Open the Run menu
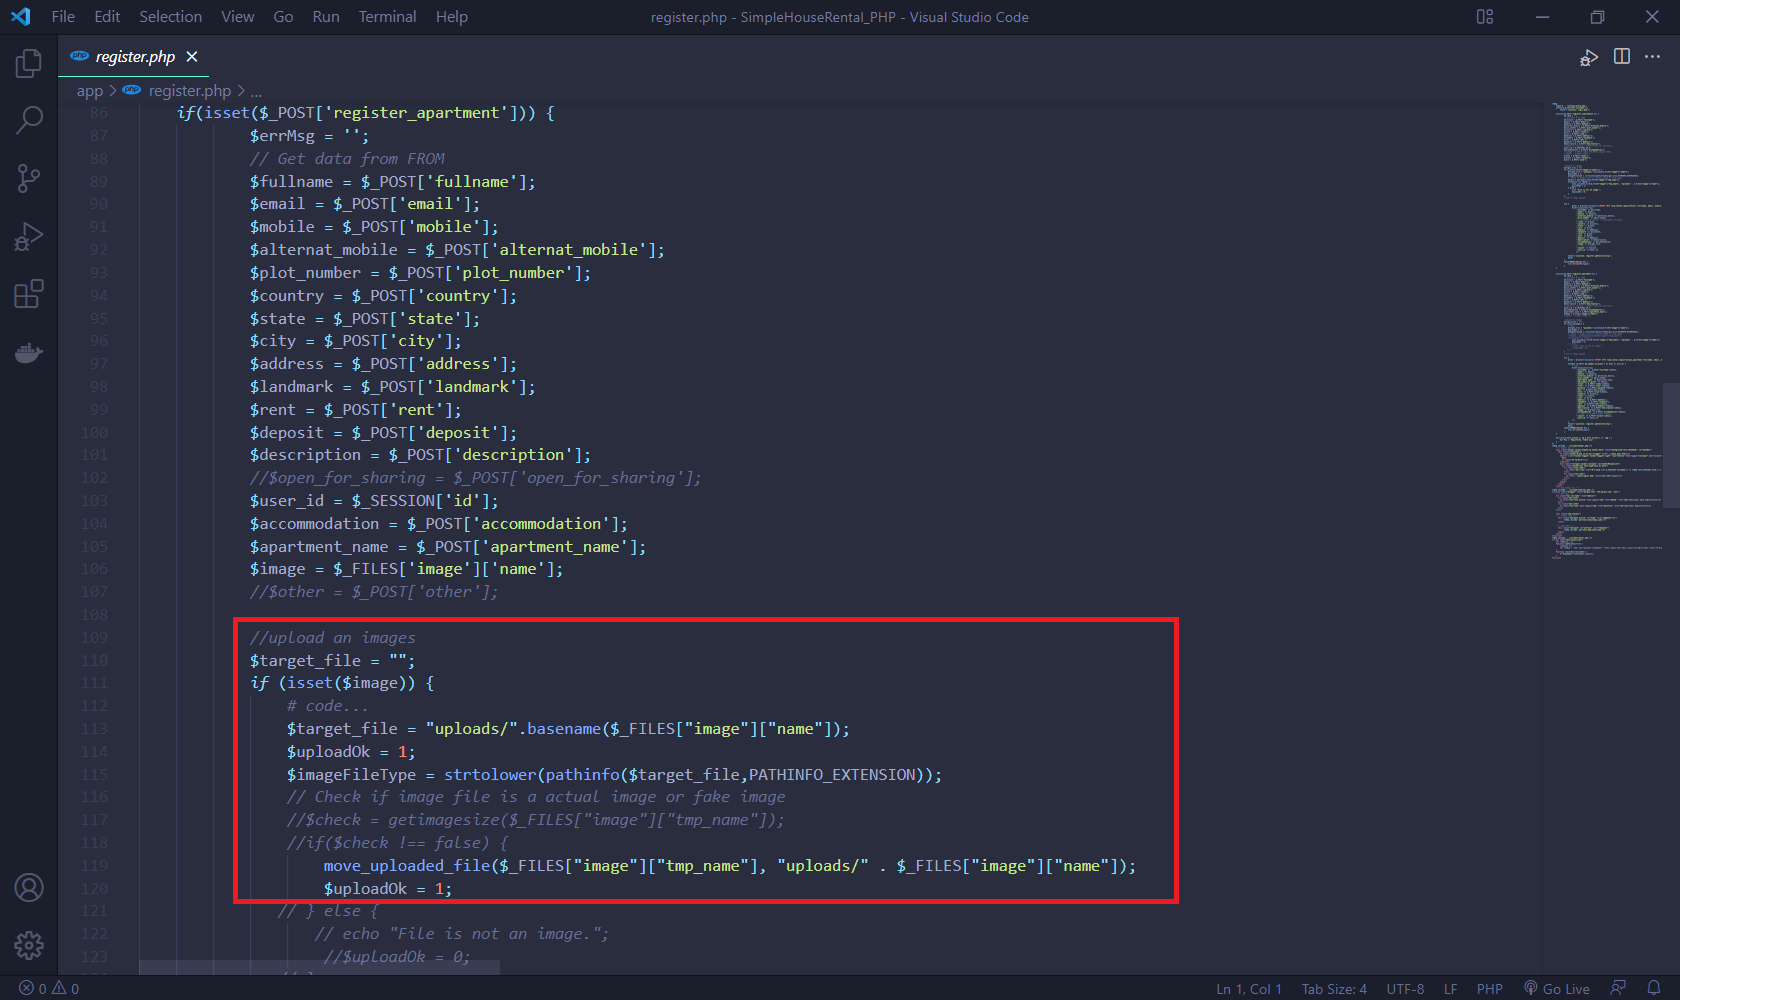 pos(326,17)
